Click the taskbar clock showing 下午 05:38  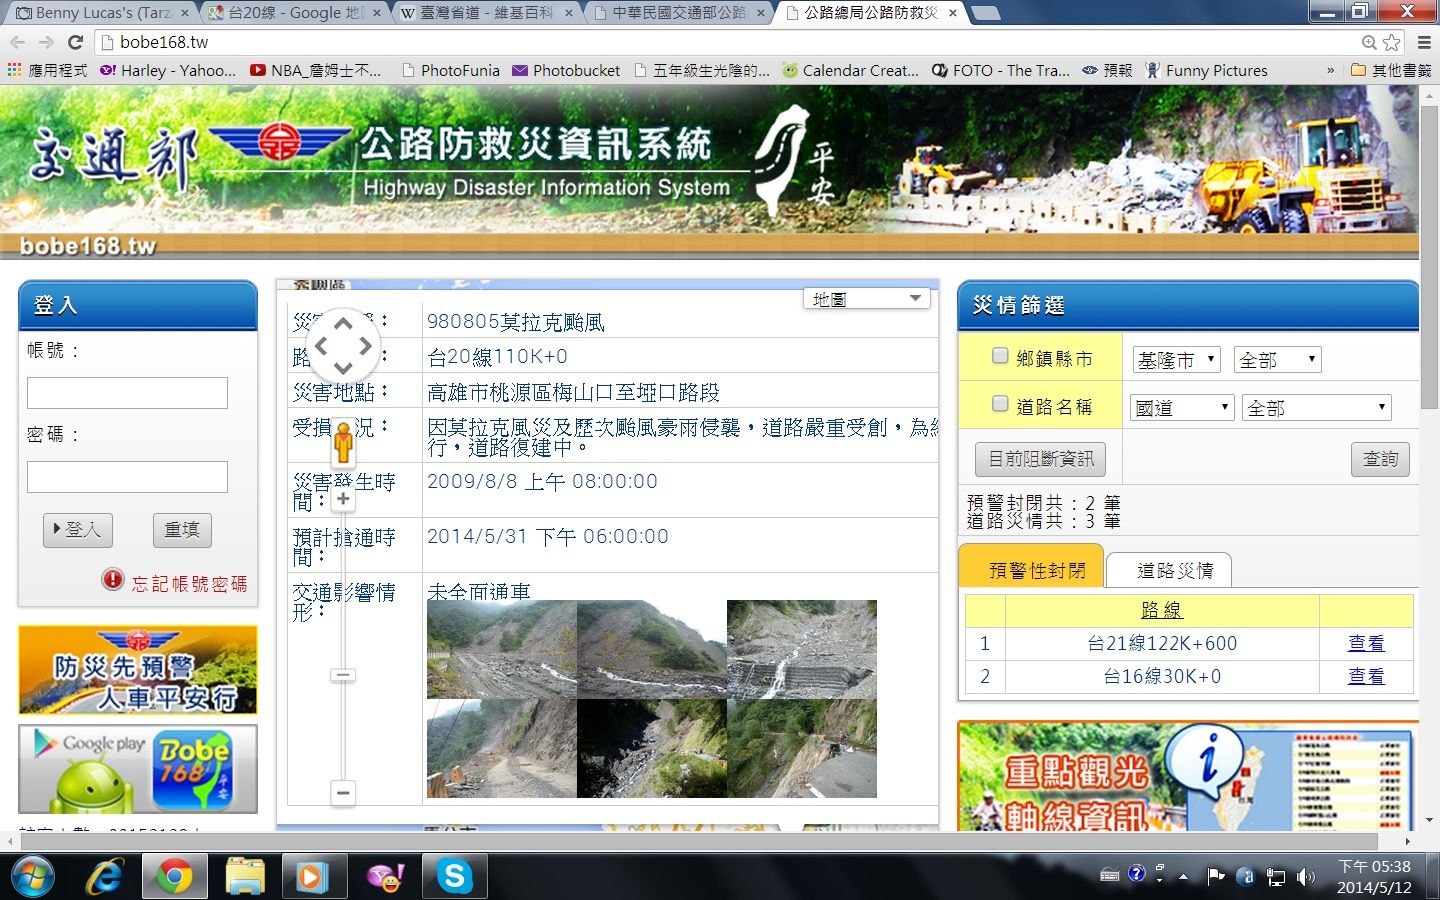(1374, 877)
